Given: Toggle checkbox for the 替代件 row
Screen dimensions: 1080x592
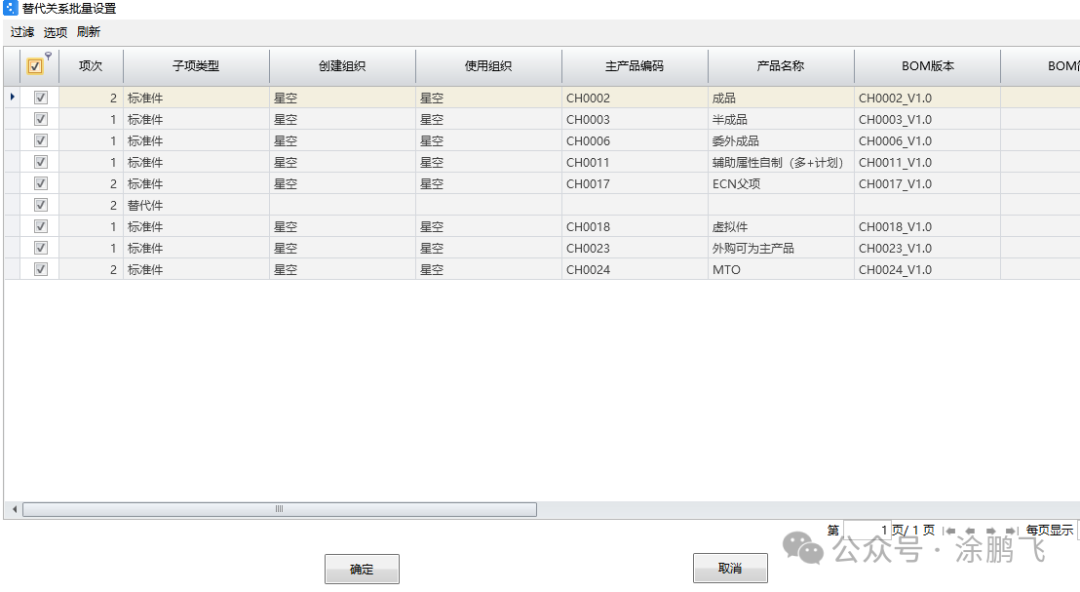Looking at the screenshot, I should pos(41,205).
